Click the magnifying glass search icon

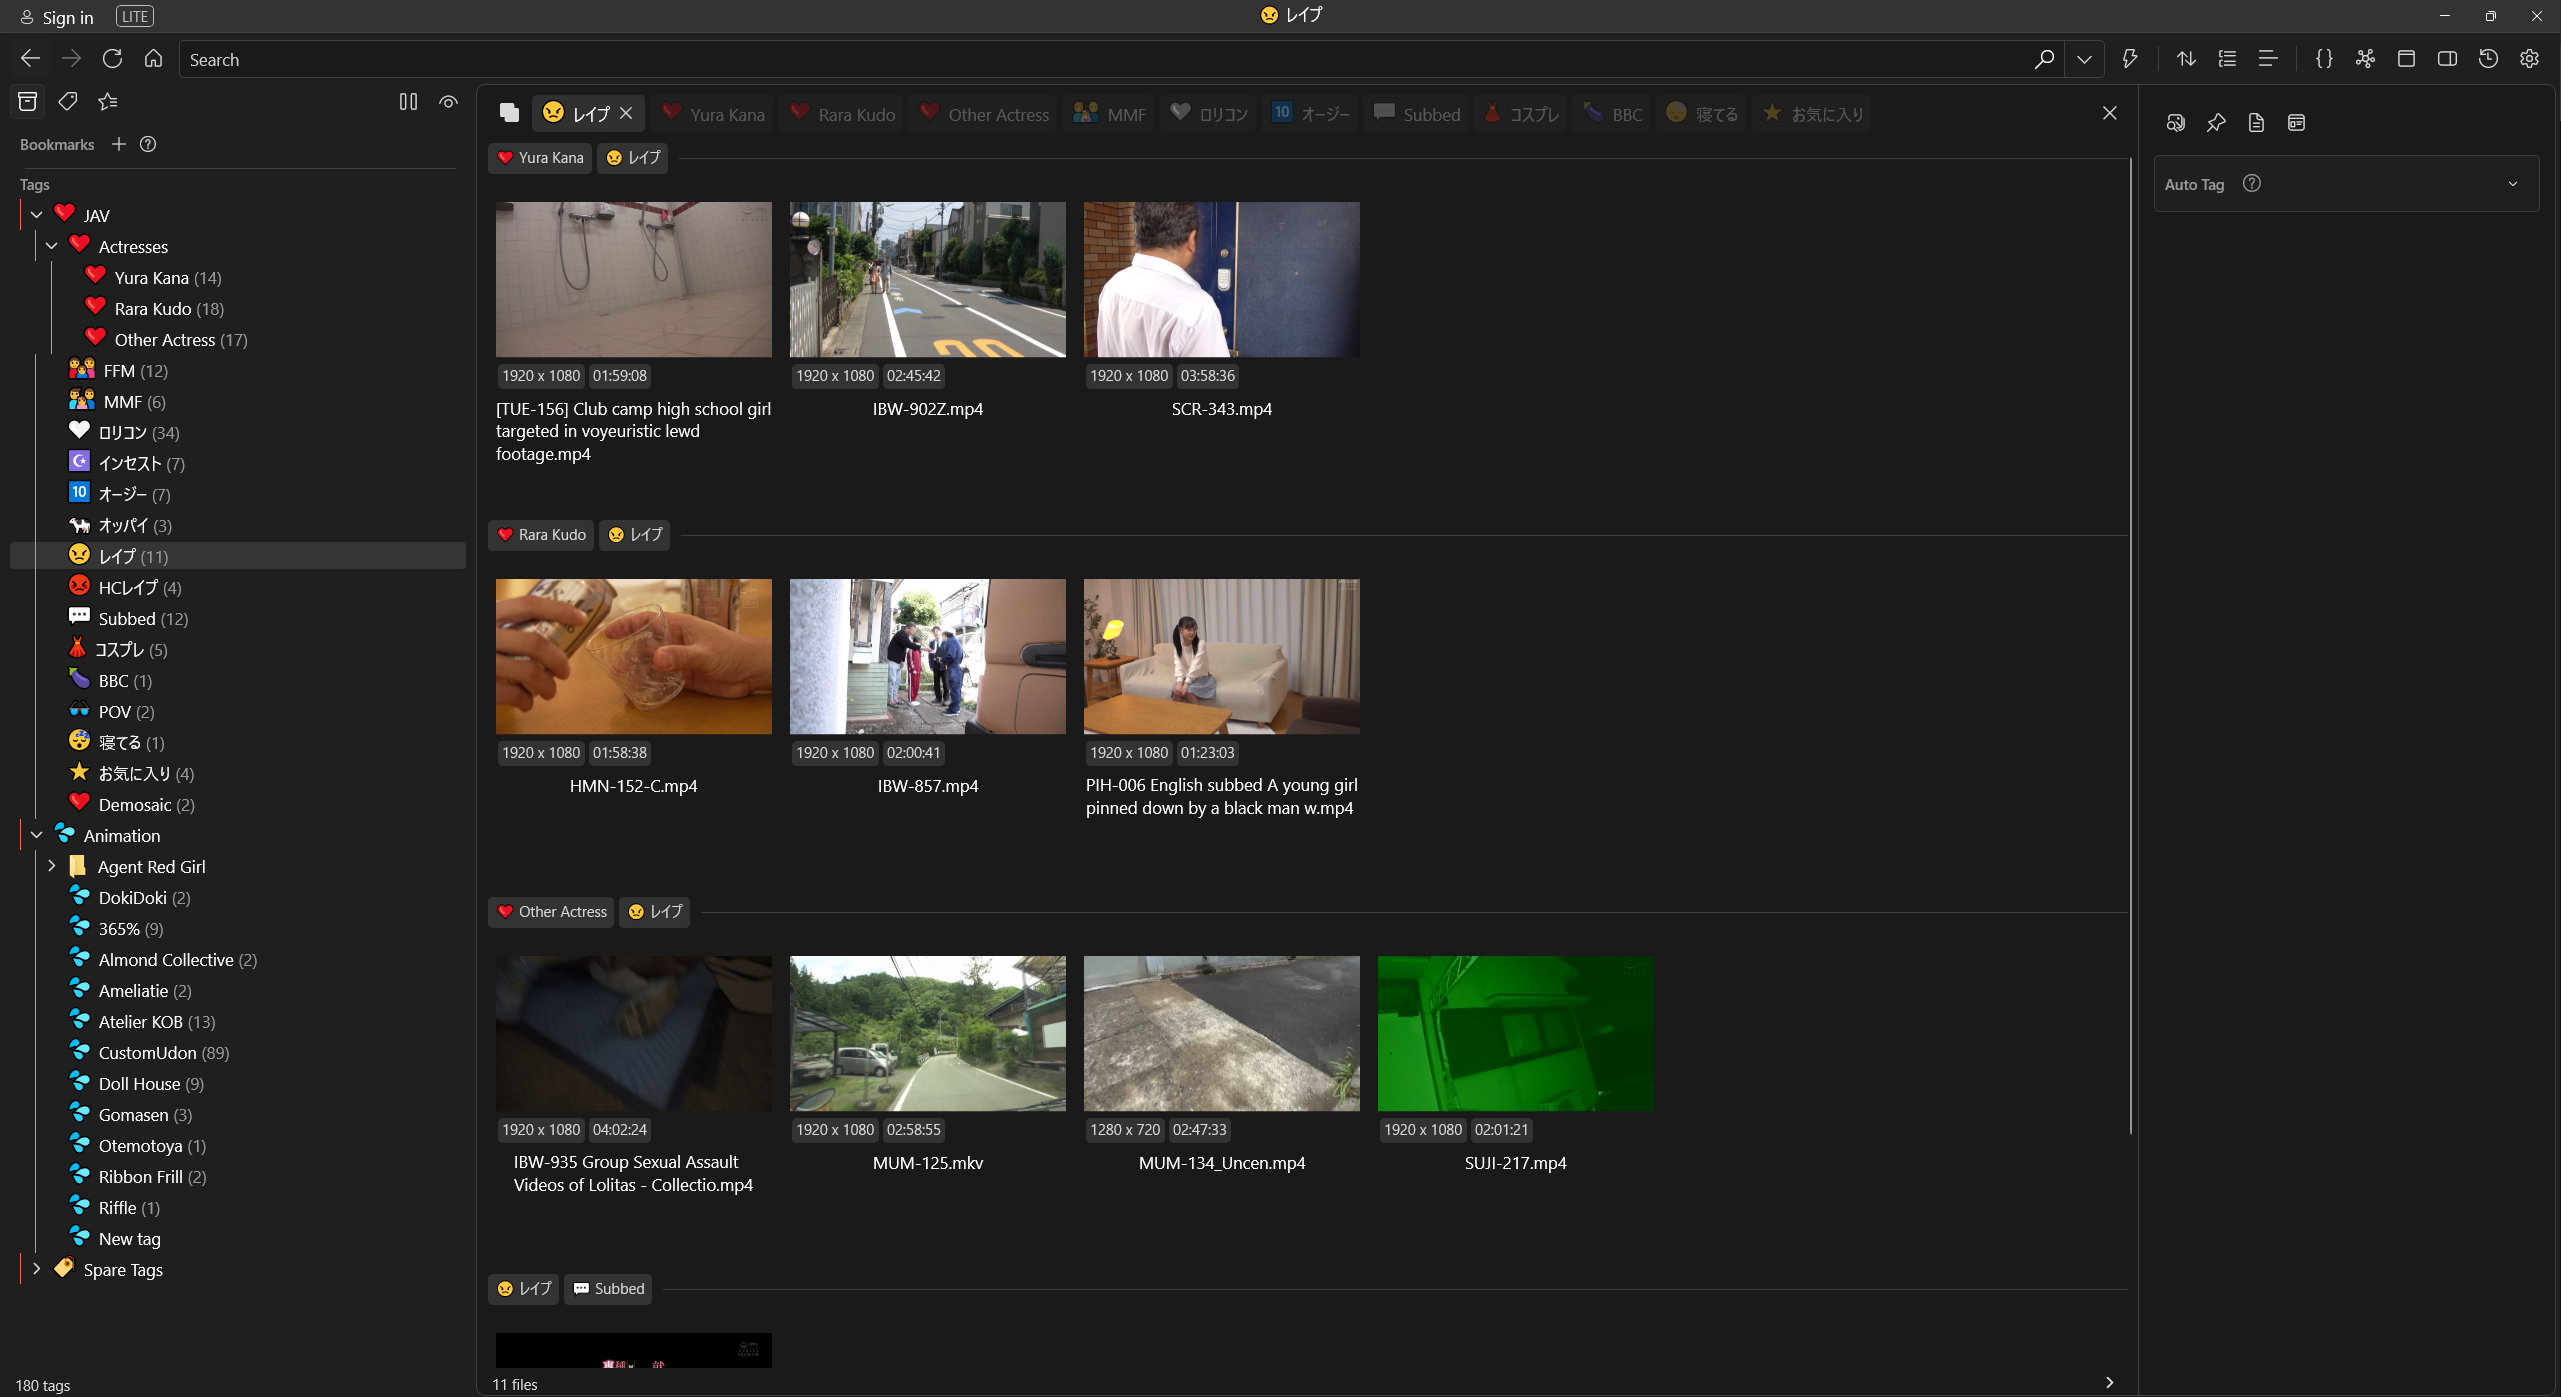[x=2044, y=59]
